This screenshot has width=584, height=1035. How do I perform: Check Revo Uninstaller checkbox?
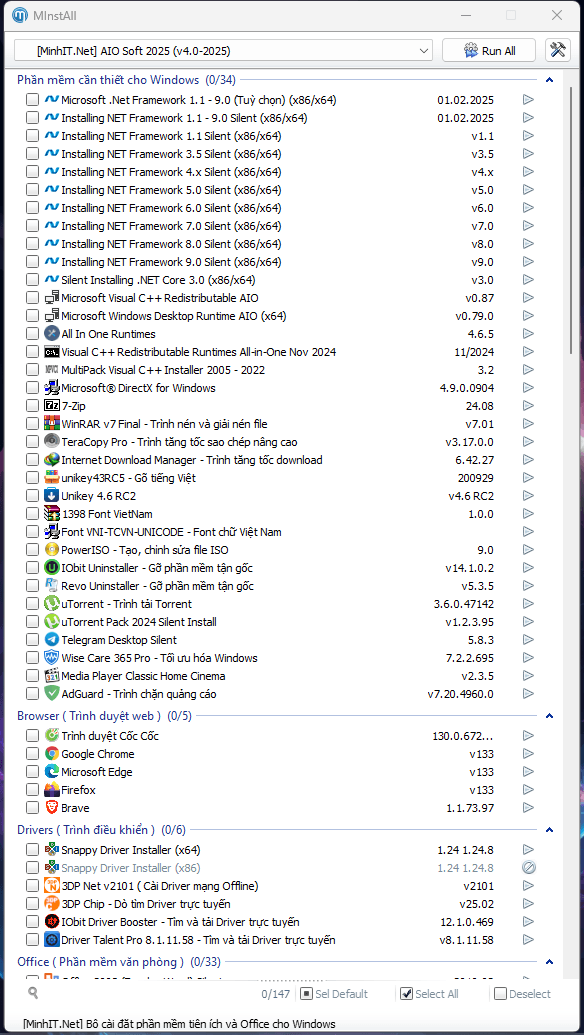click(x=32, y=586)
